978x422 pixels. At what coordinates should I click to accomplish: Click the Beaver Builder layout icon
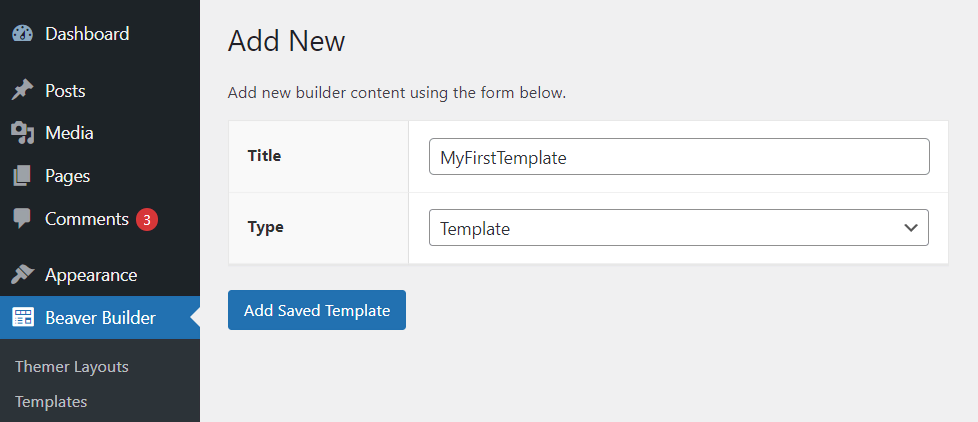pyautogui.click(x=22, y=318)
